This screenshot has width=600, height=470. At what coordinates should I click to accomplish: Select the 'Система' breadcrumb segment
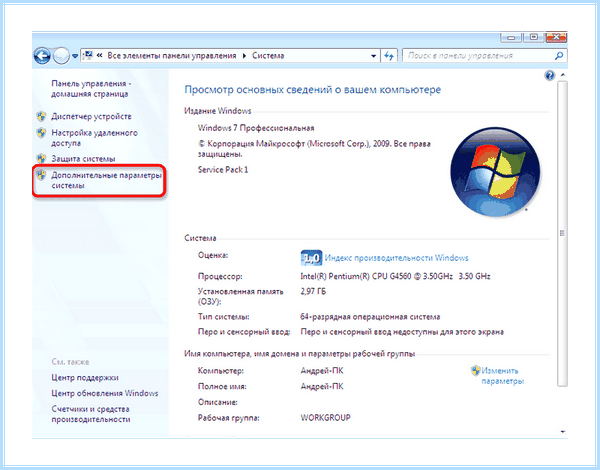pos(268,55)
